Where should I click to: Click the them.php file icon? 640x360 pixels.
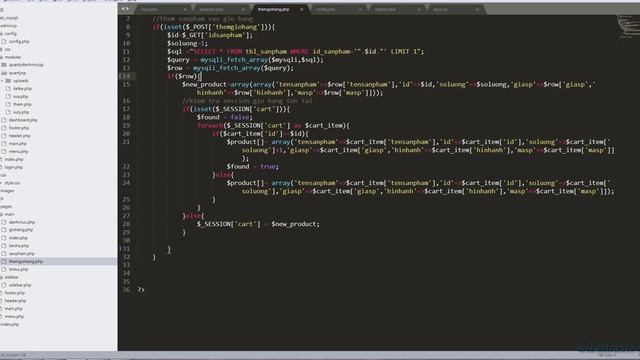[x=8, y=104]
